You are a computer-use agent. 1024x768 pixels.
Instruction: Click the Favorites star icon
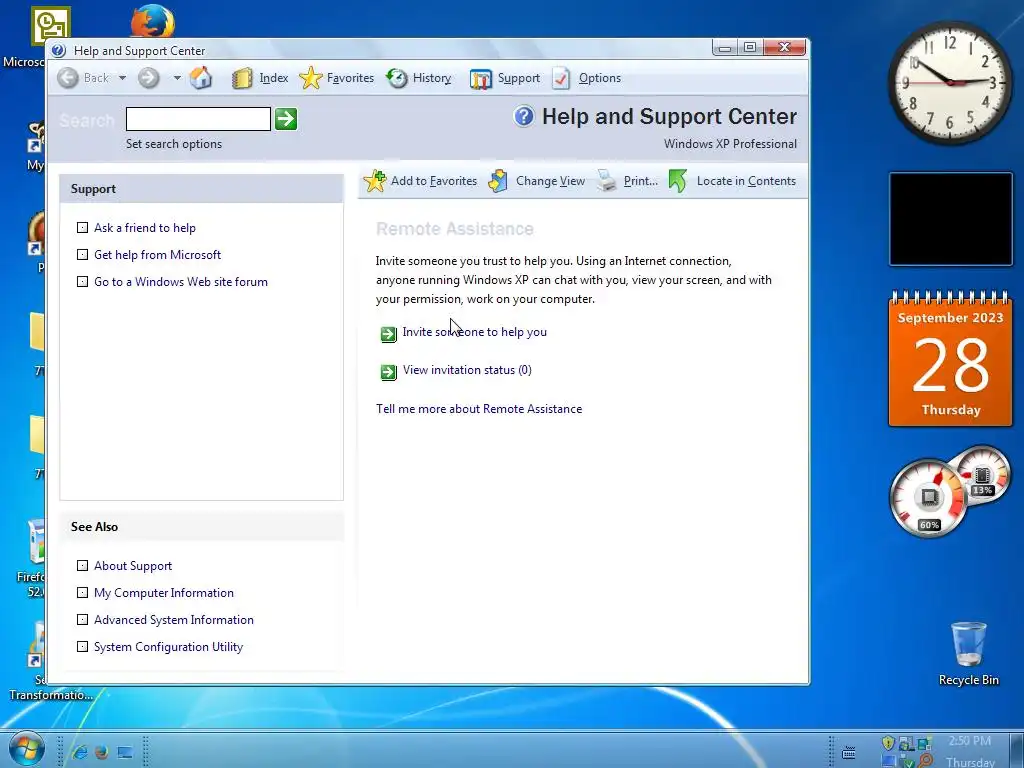coord(310,78)
